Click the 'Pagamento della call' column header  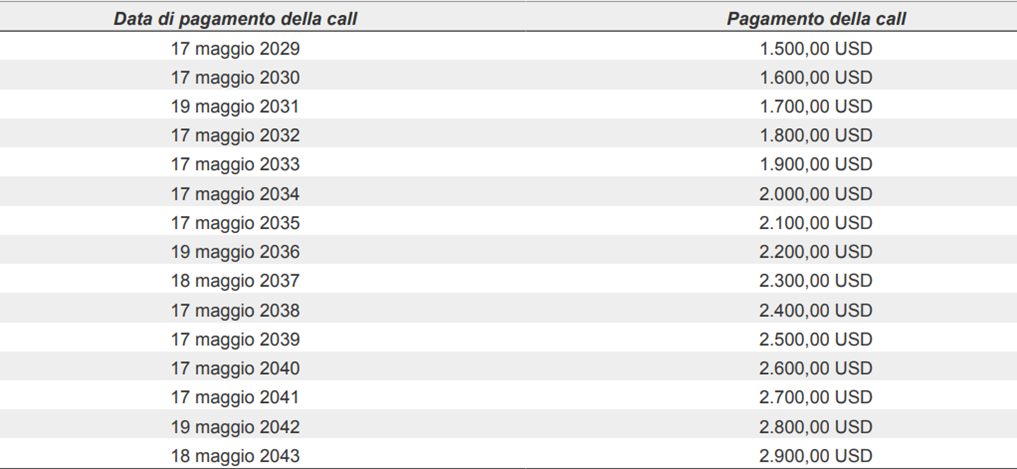pos(816,19)
